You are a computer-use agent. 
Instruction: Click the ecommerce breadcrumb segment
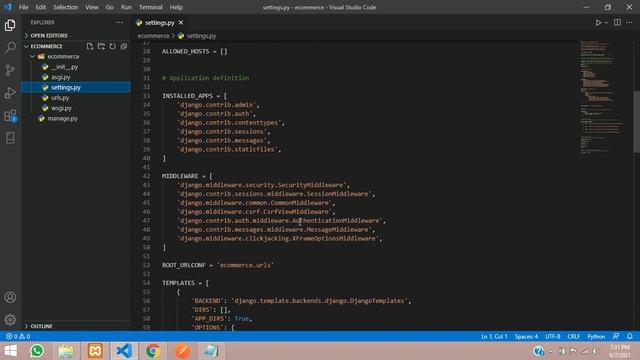(153, 36)
